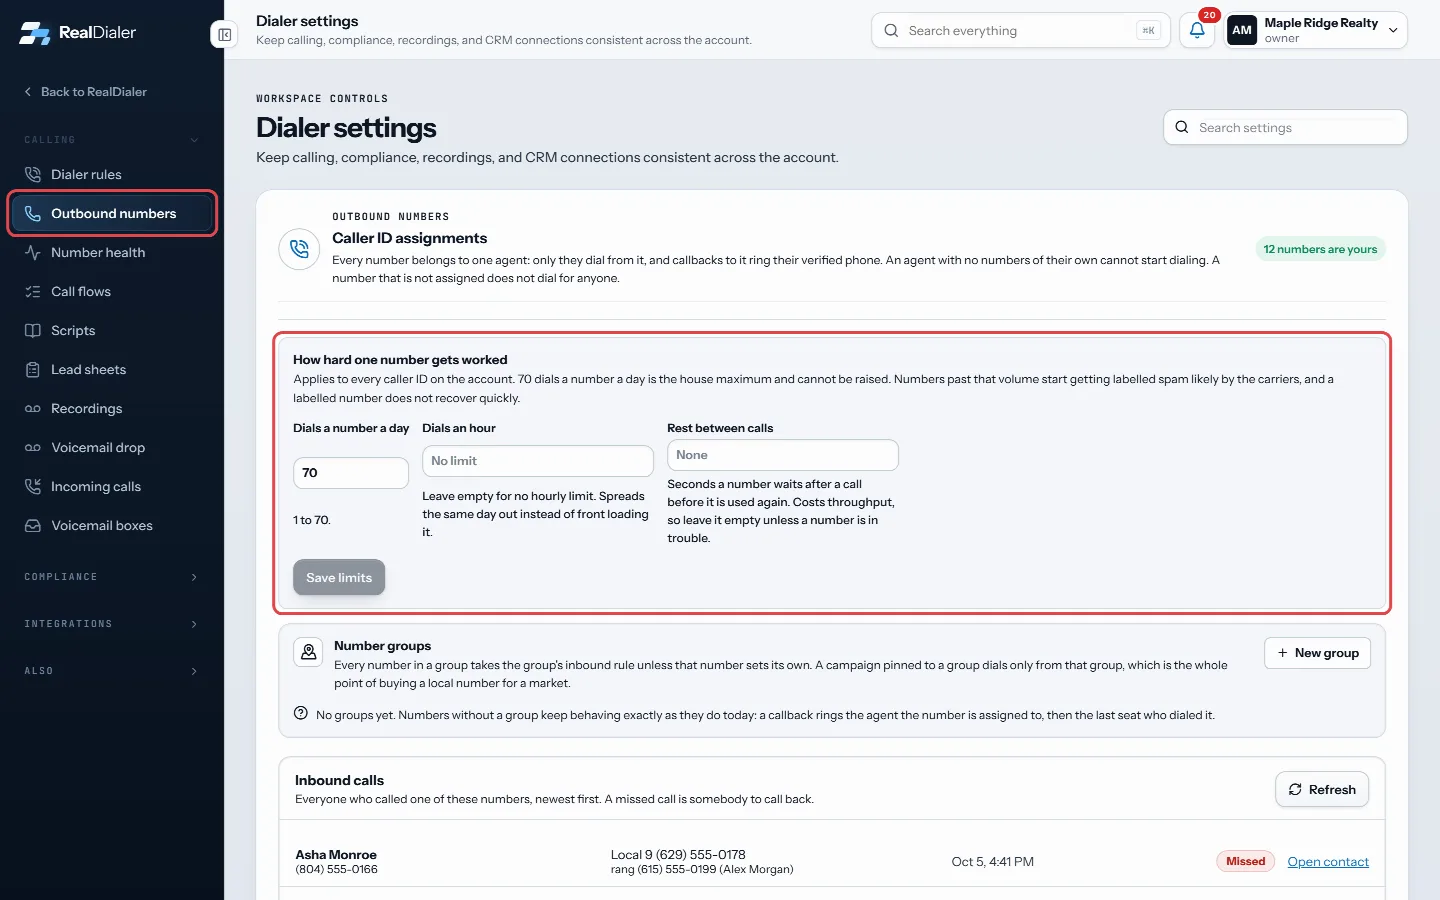The height and width of the screenshot is (900, 1440).
Task: Go Back to RealDialer
Action: [85, 92]
